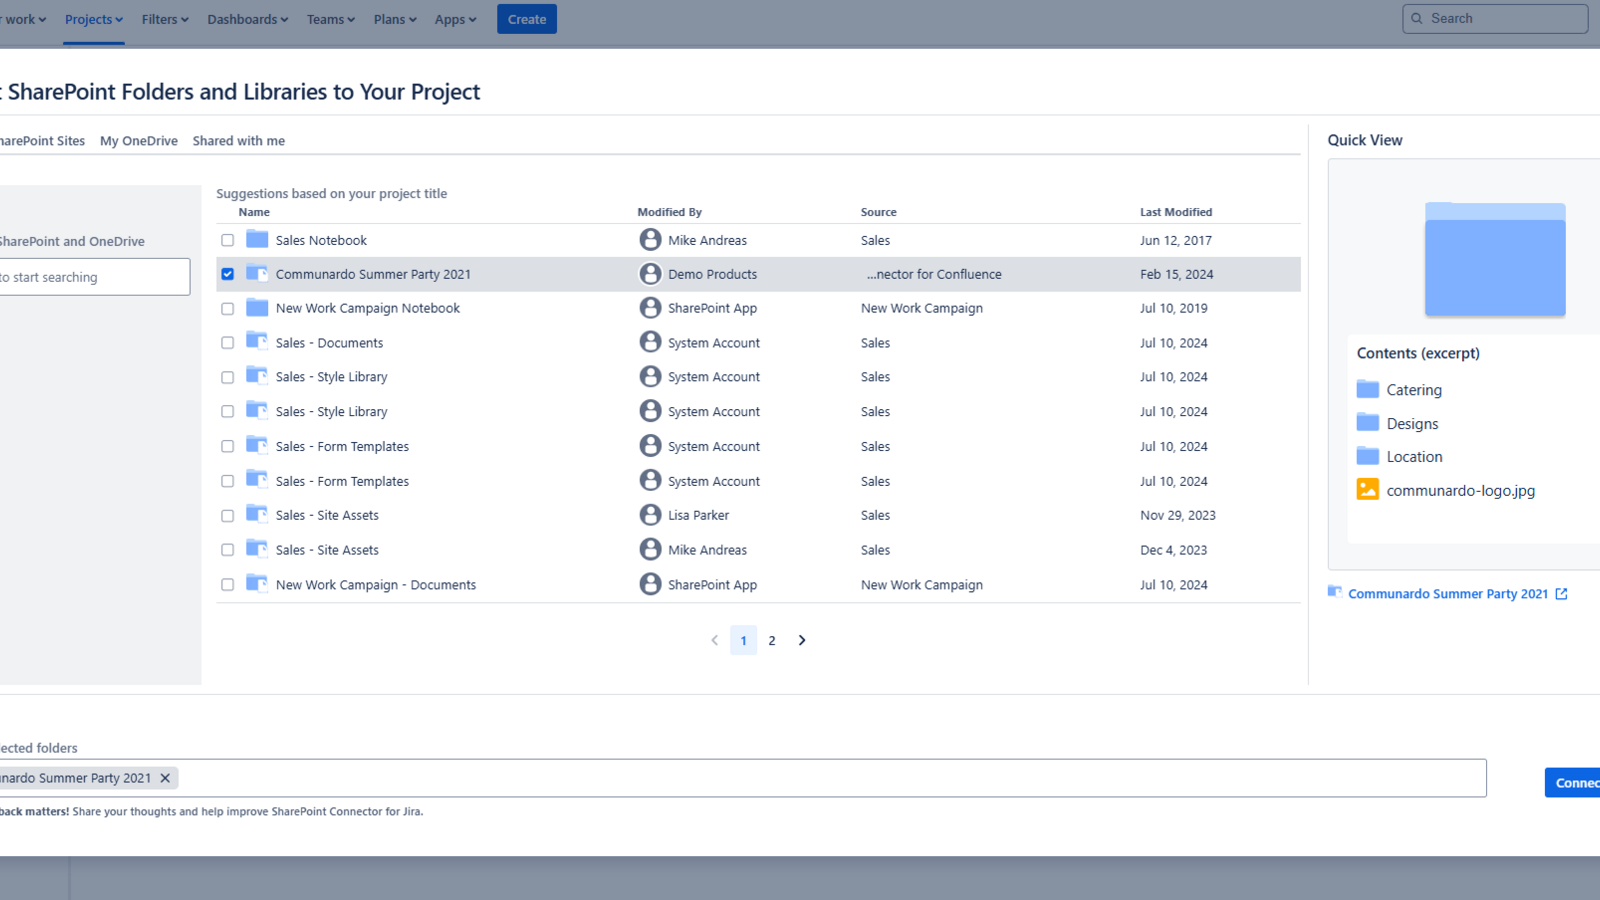This screenshot has height=900, width=1600.
Task: Check the Sales Notebook checkbox
Action: 227,240
